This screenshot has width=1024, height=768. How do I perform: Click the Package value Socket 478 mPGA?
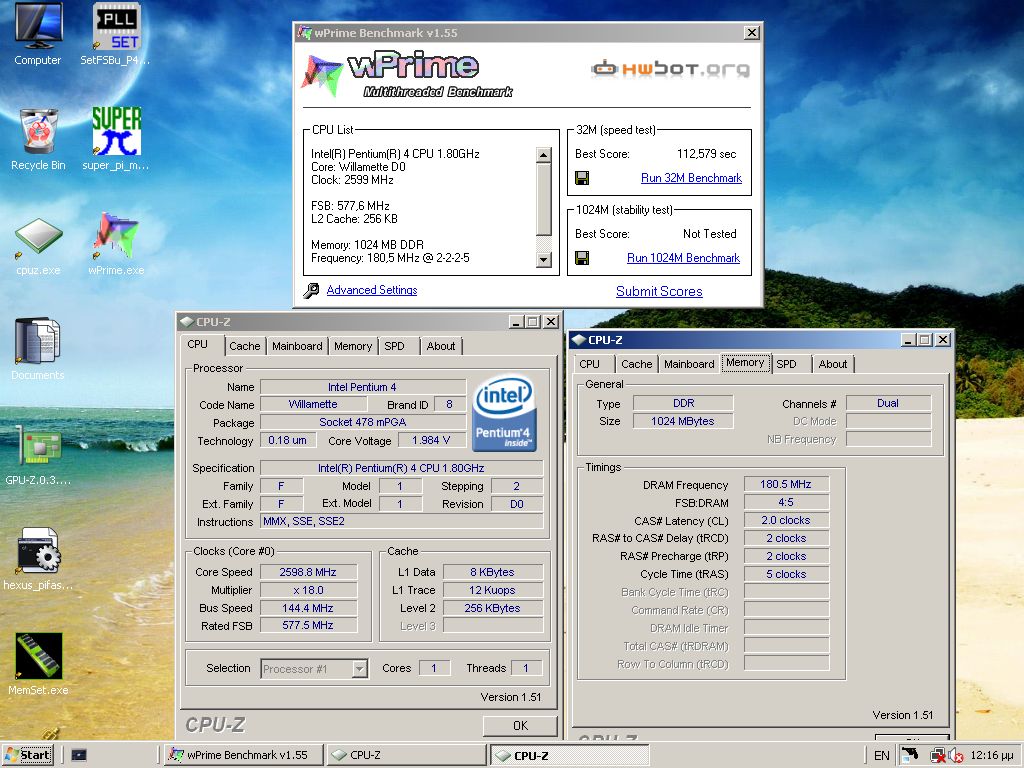click(x=363, y=423)
